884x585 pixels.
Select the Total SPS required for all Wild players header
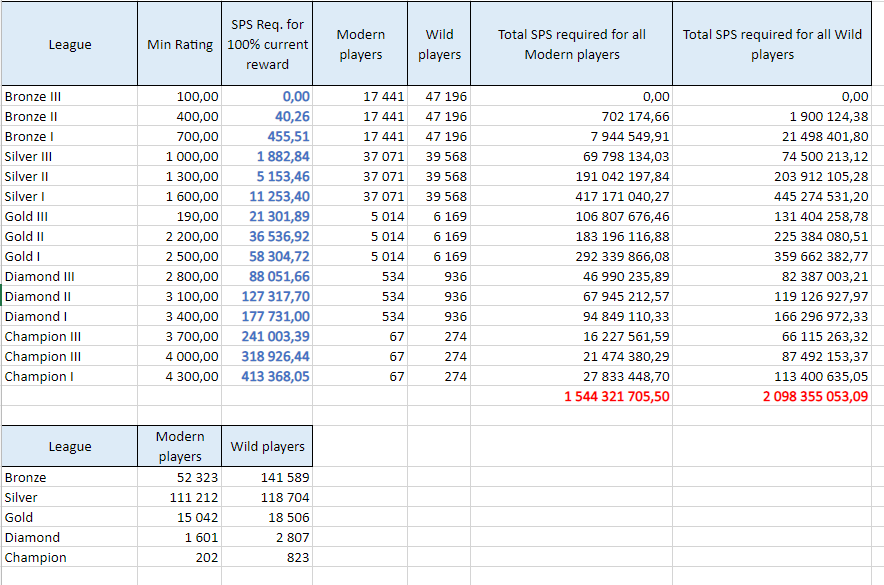click(772, 44)
